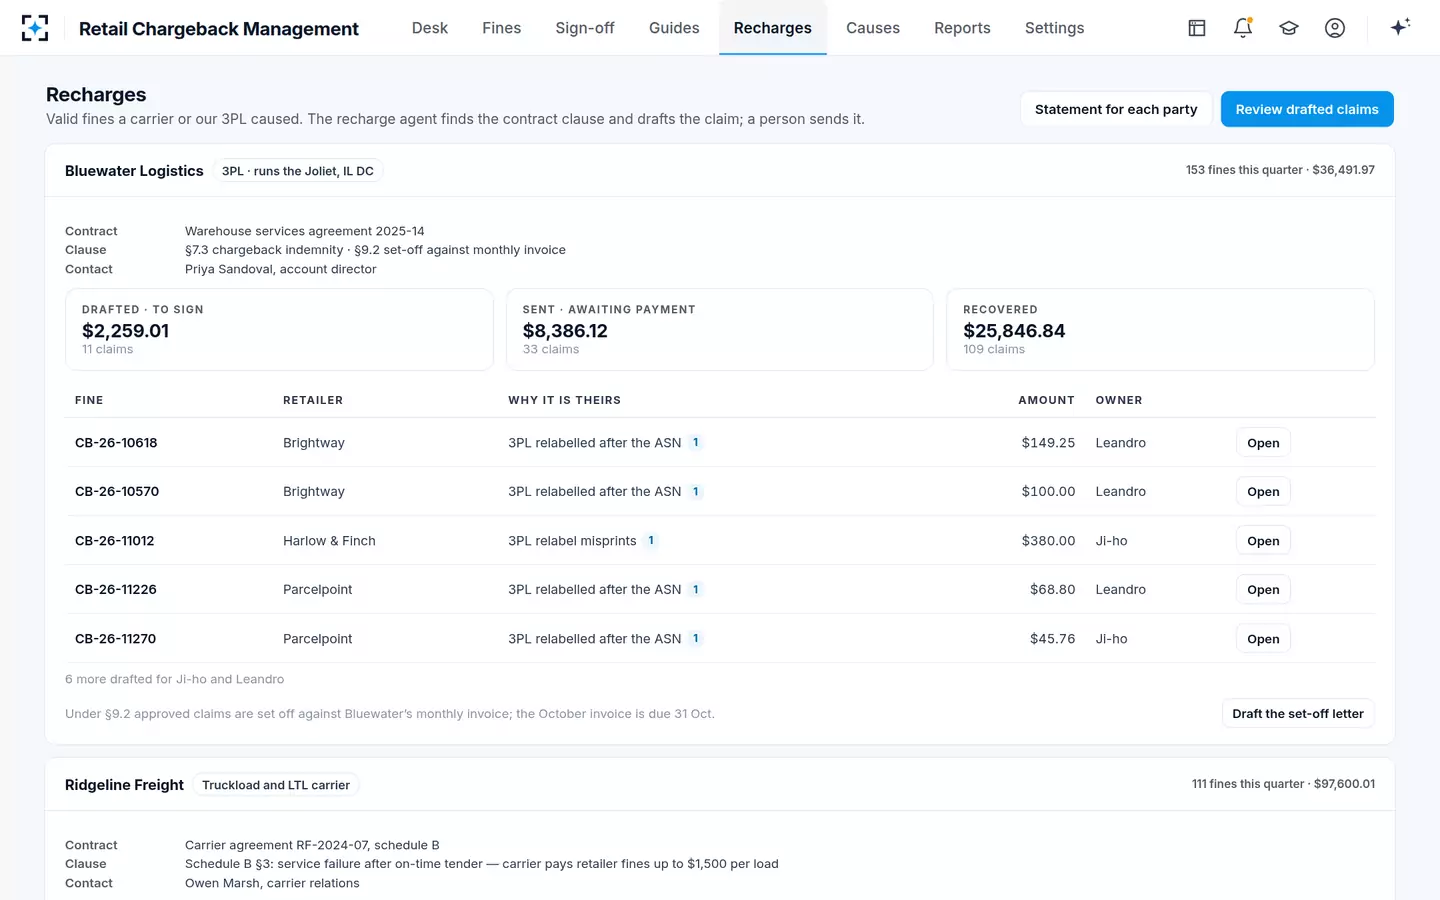Screen dimensions: 1440x900
Task: Open the user account icon
Action: tap(1335, 28)
